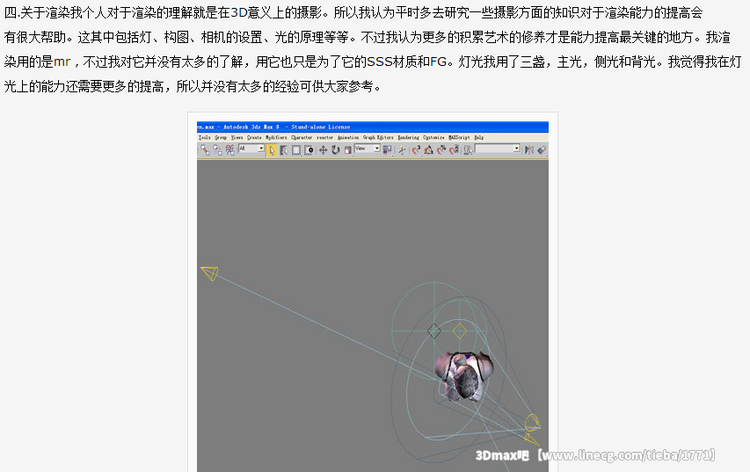The height and width of the screenshot is (472, 750).
Task: Click the Select and Link tool
Action: pos(204,149)
